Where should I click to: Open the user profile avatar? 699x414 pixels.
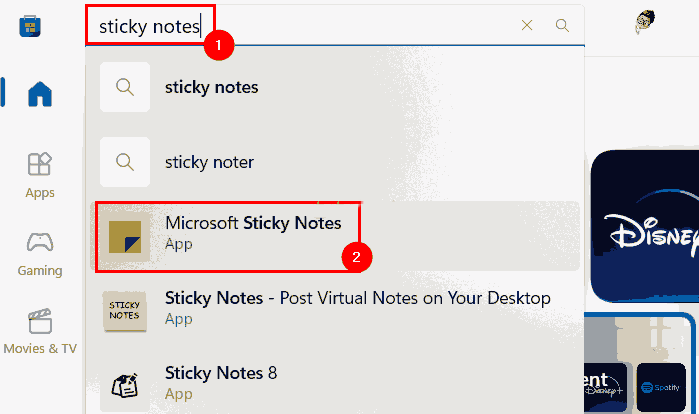(645, 22)
